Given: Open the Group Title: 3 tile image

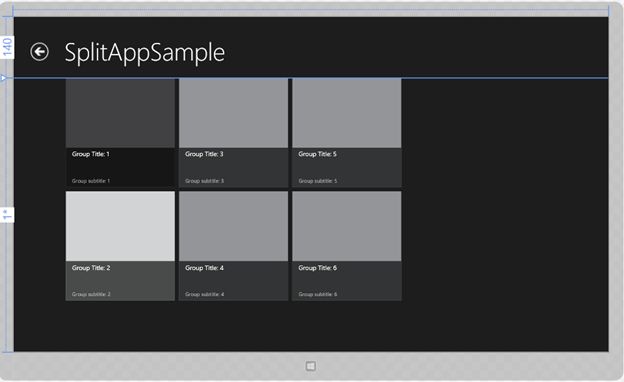Looking at the screenshot, I should [x=234, y=113].
